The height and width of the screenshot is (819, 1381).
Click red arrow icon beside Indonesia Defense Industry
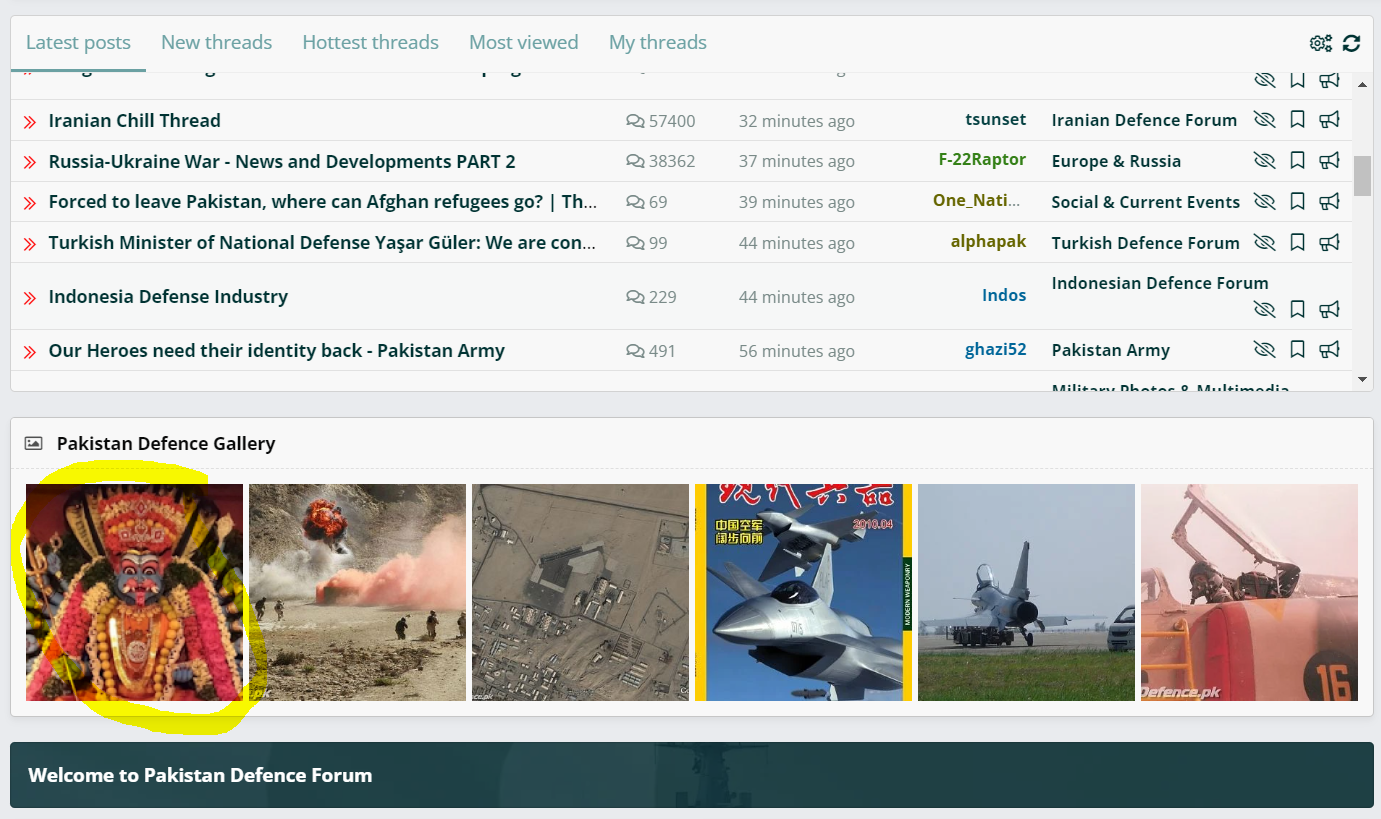[30, 297]
